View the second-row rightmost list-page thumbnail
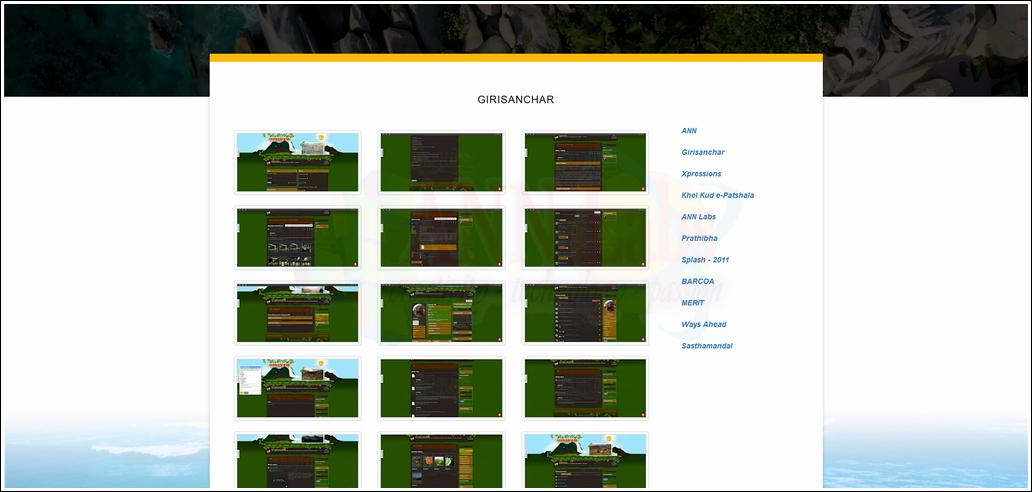This screenshot has height=492, width=1032. (585, 237)
